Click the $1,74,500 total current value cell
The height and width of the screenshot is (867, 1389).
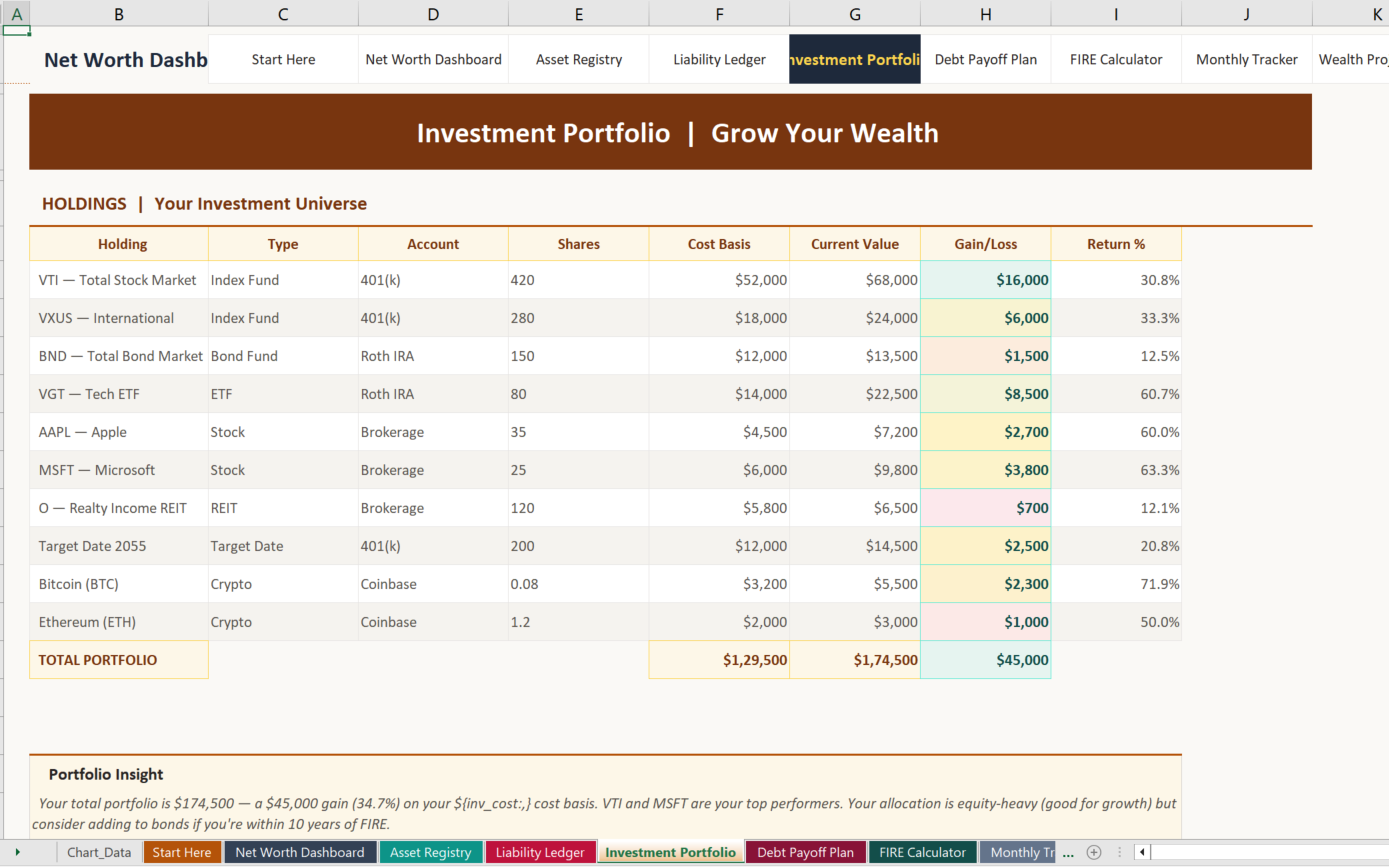pos(855,660)
